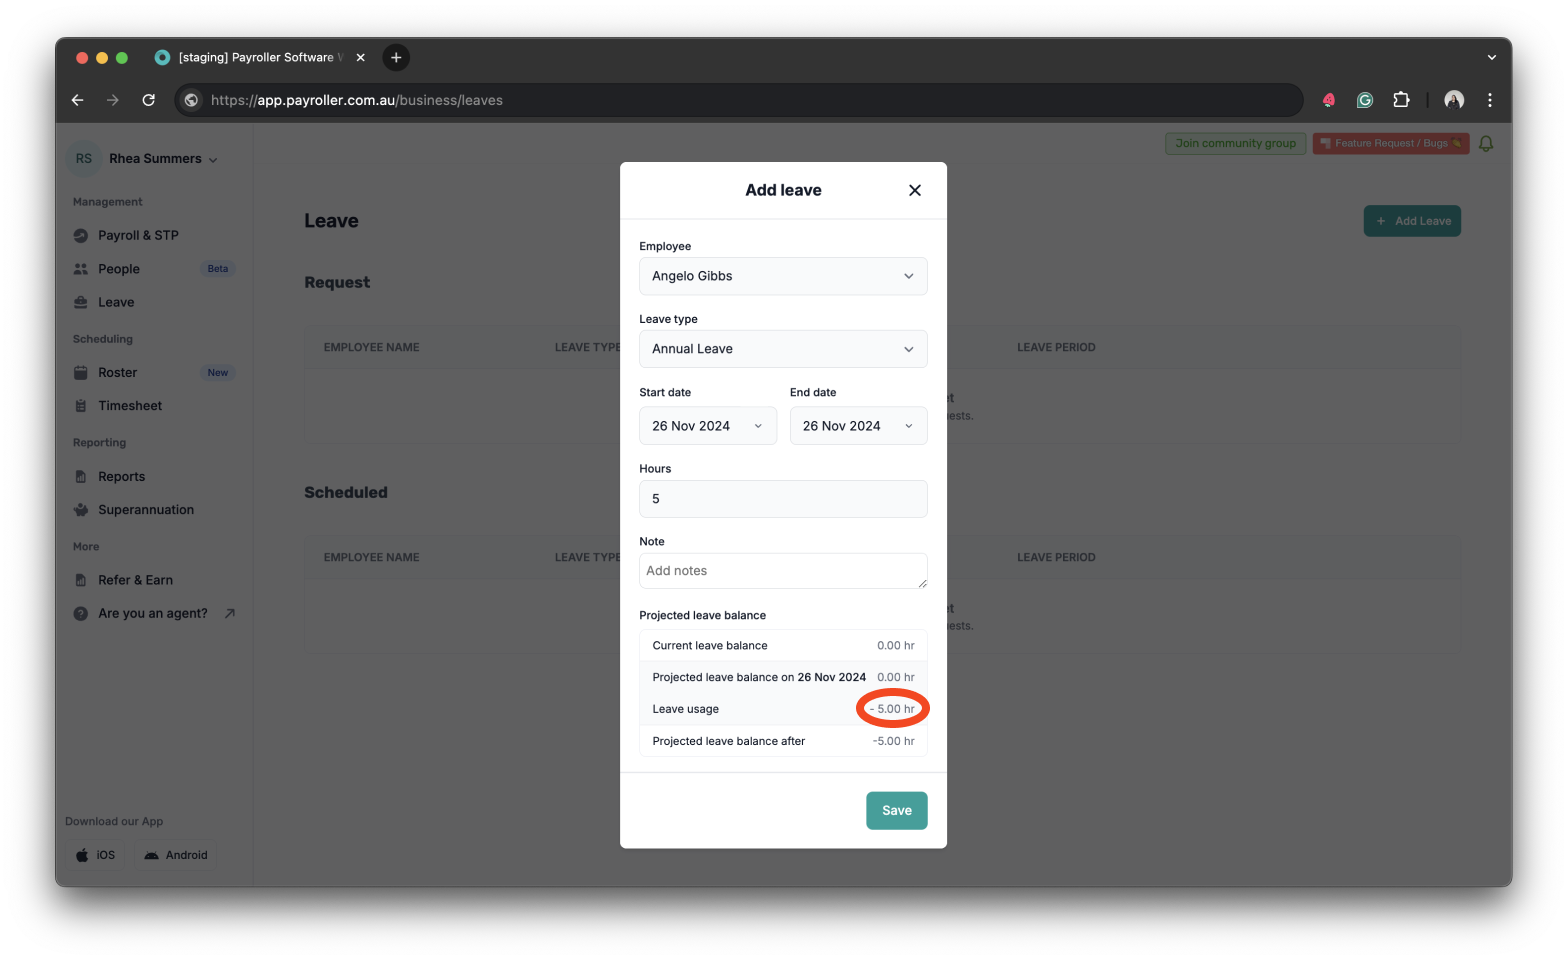Click the Grammarly extension icon
This screenshot has width=1568, height=960.
tap(1364, 100)
